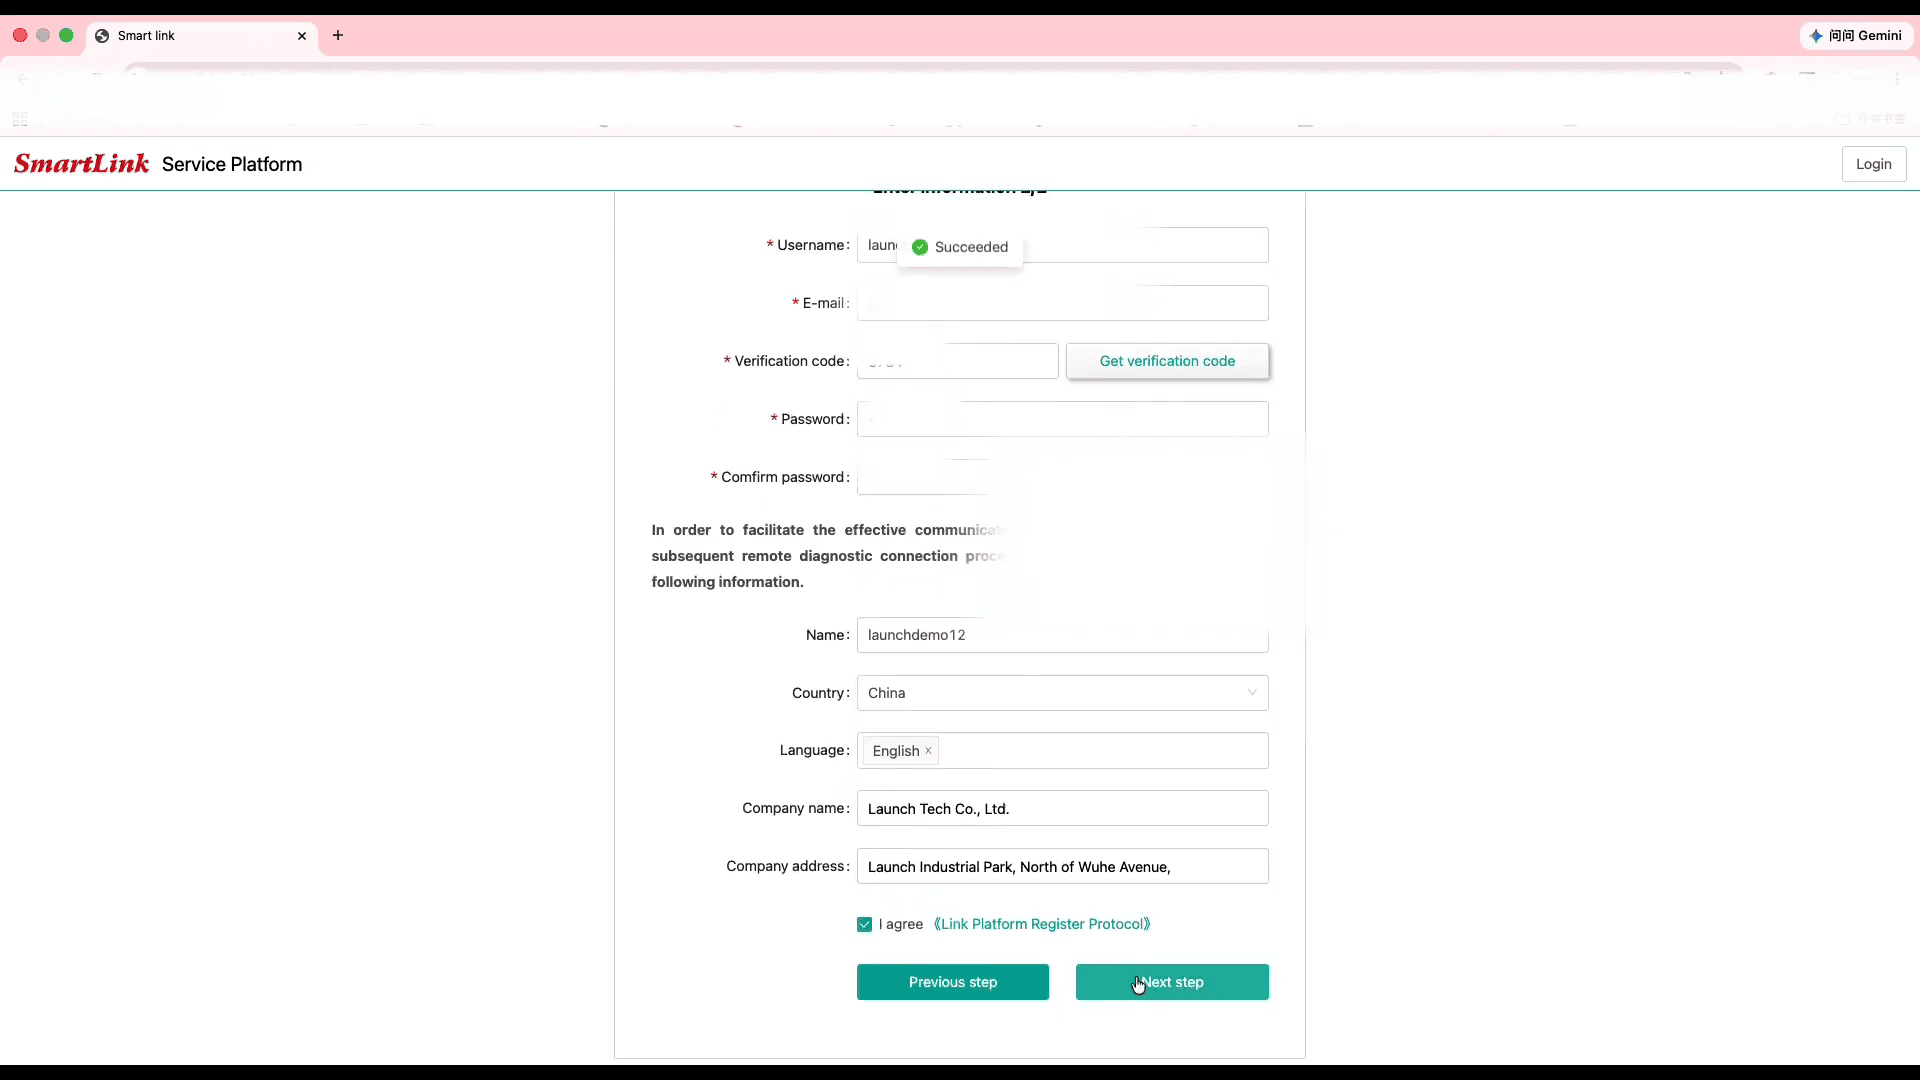Open the Gemini assistant button

pos(1856,36)
